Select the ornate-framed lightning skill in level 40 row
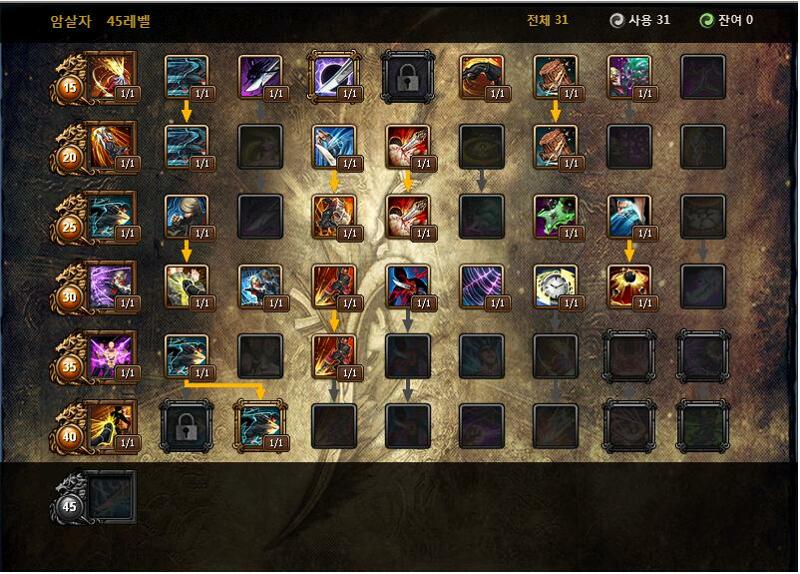 [x=260, y=427]
